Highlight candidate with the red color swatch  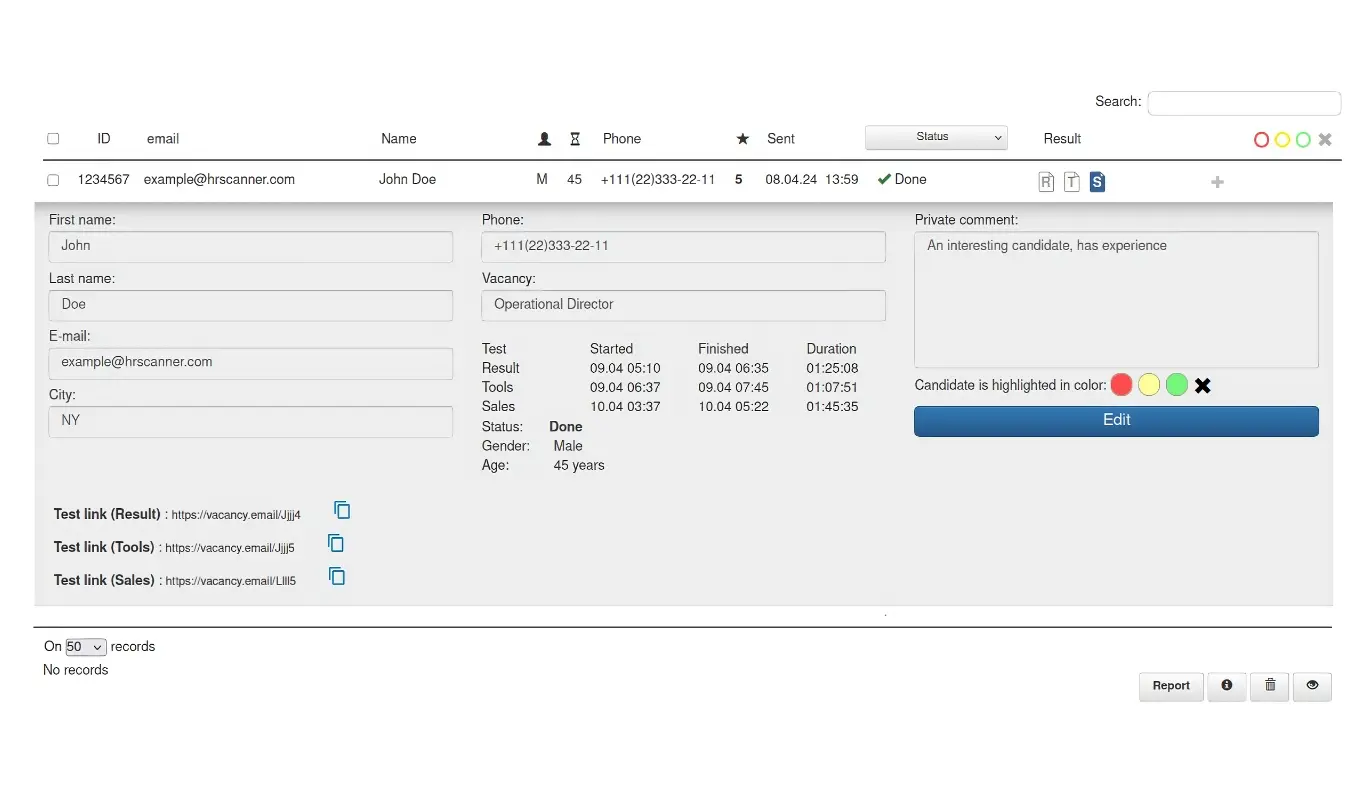pyautogui.click(x=1121, y=385)
